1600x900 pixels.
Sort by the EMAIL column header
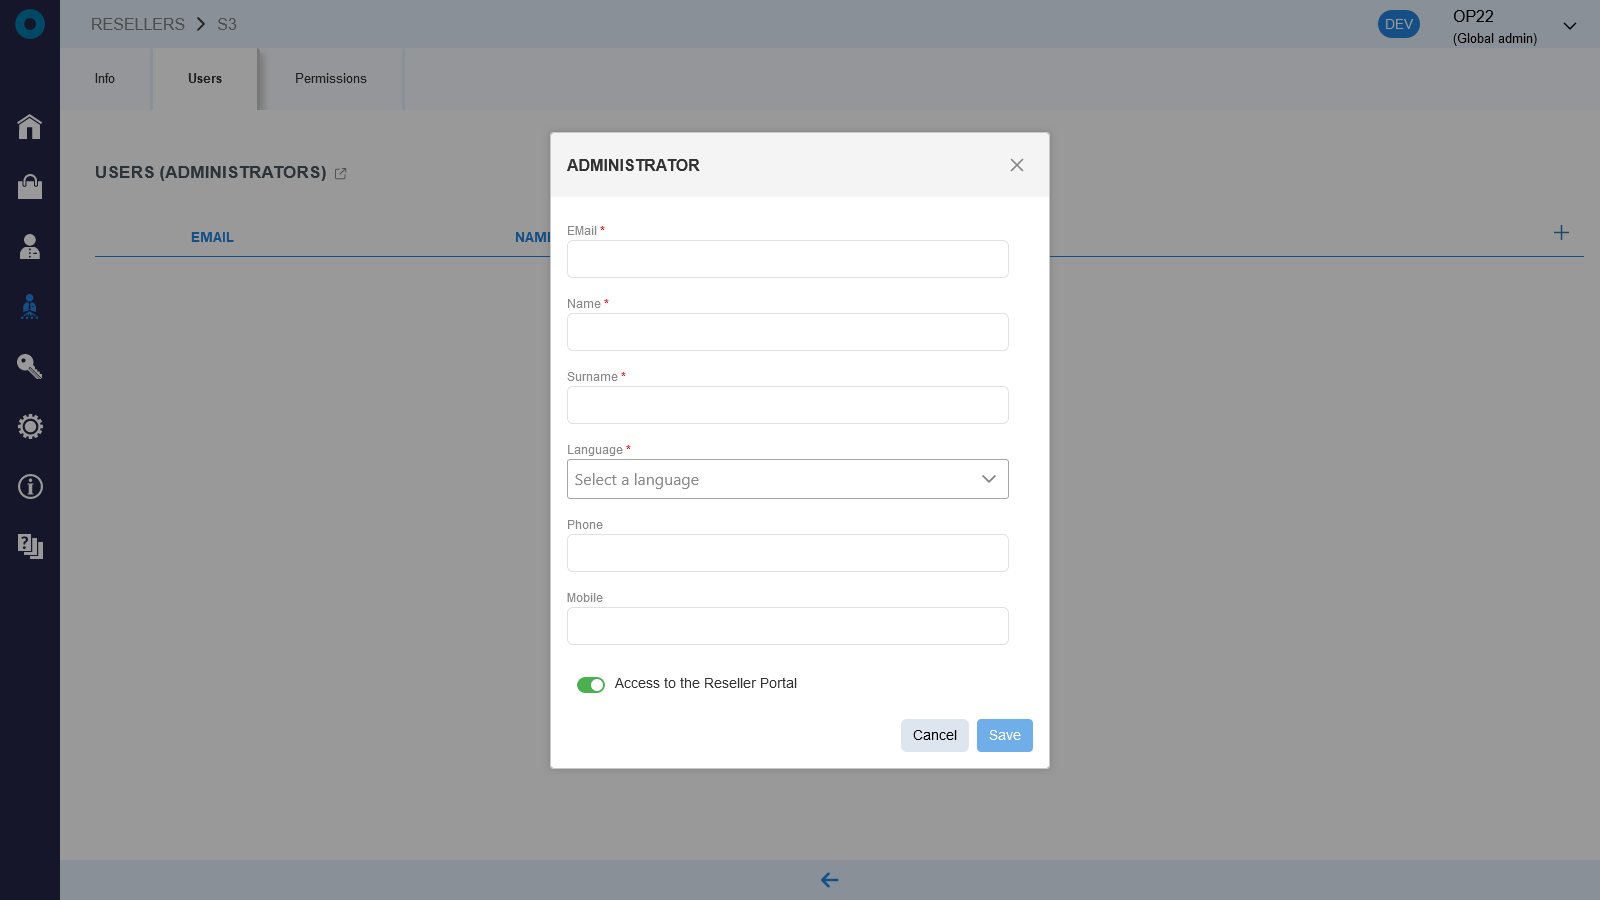[x=212, y=237]
